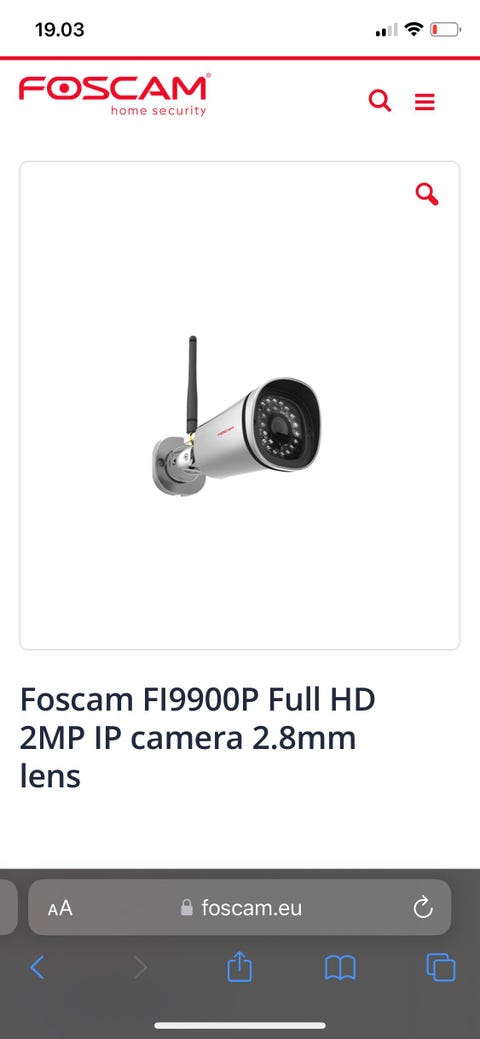
Task: Tap the 19.03 clock in the status bar
Action: click(x=60, y=30)
